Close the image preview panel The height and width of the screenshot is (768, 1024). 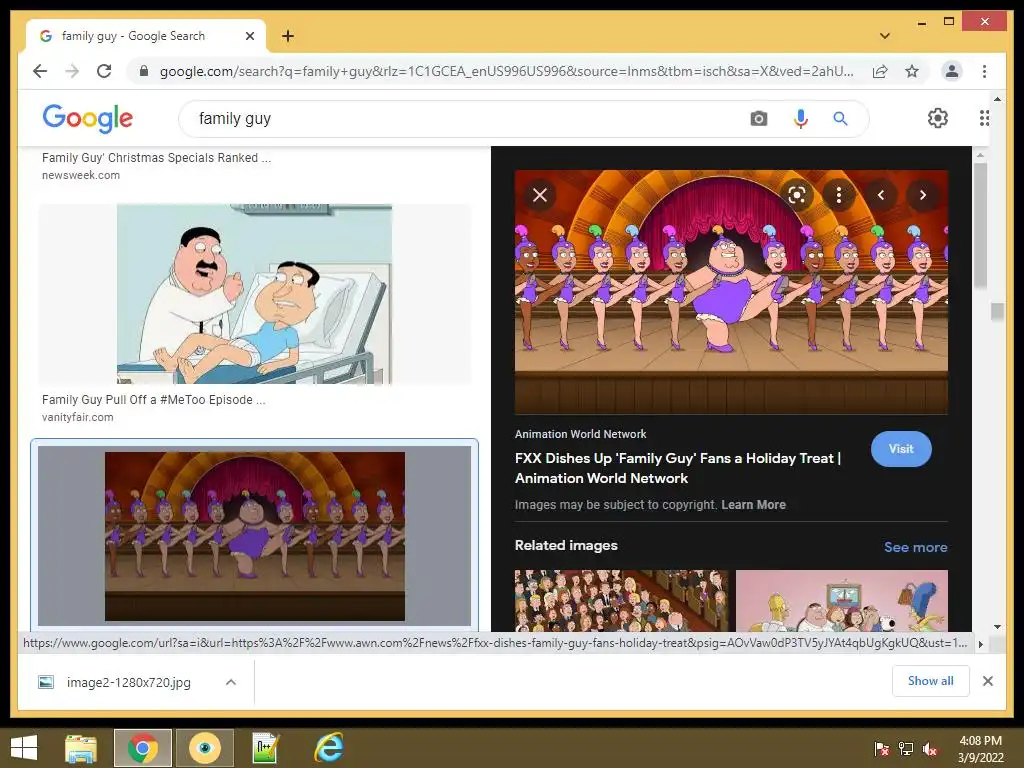pos(540,195)
